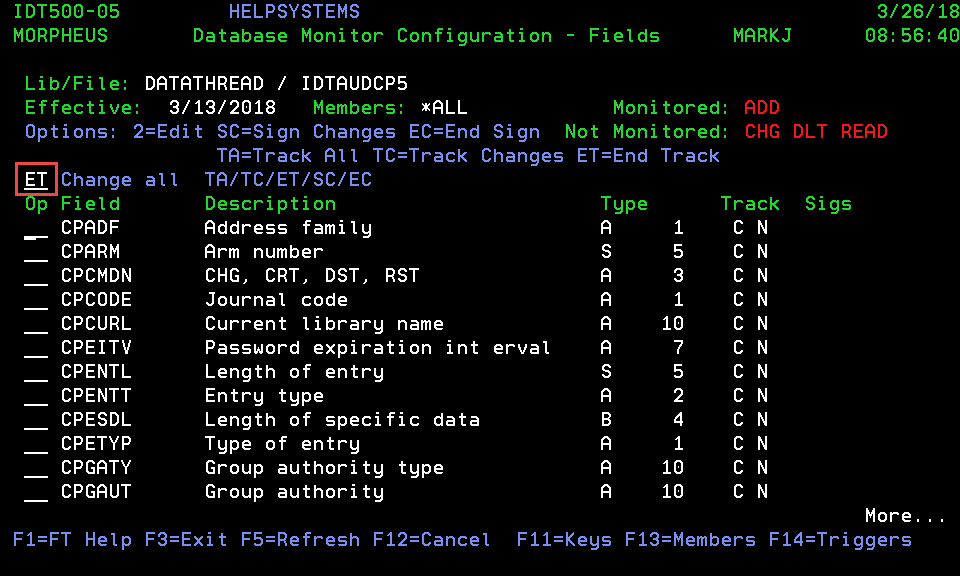Click the F3=Exit function key
Screen dimensions: 960x576
pos(186,540)
